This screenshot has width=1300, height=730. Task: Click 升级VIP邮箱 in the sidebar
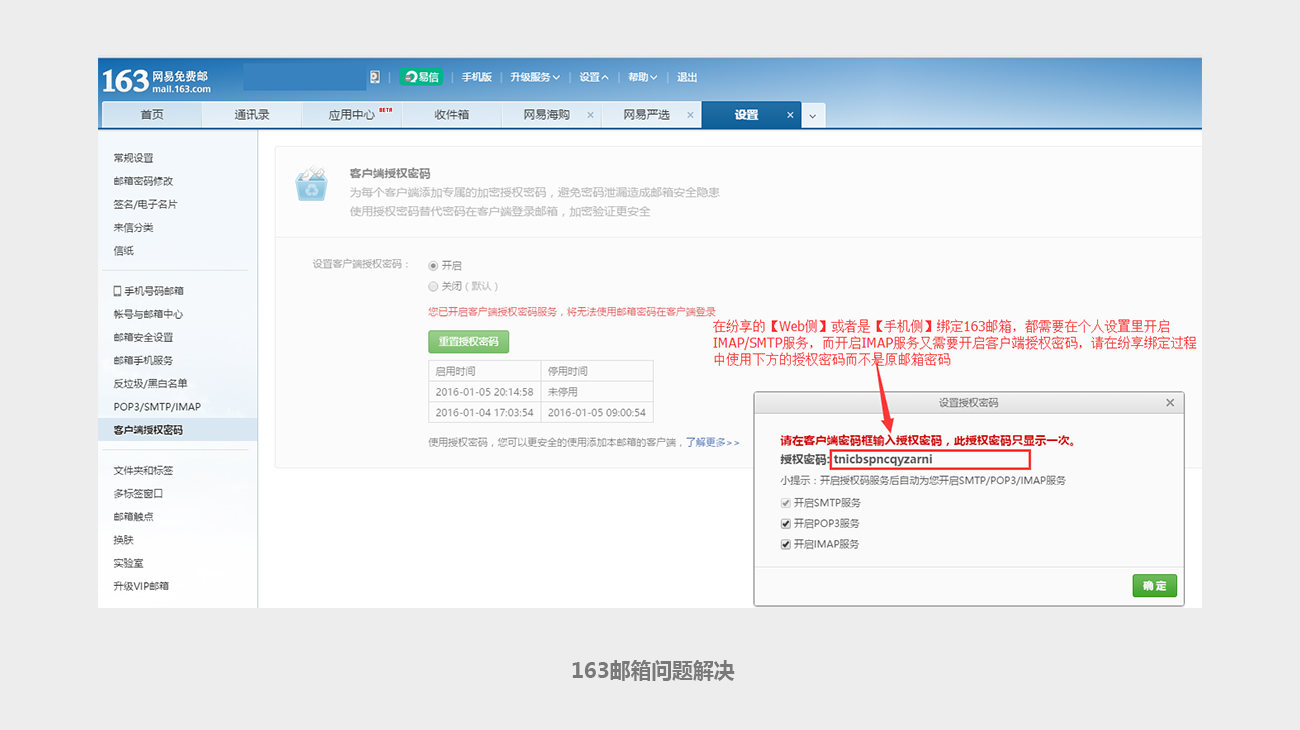pyautogui.click(x=141, y=586)
